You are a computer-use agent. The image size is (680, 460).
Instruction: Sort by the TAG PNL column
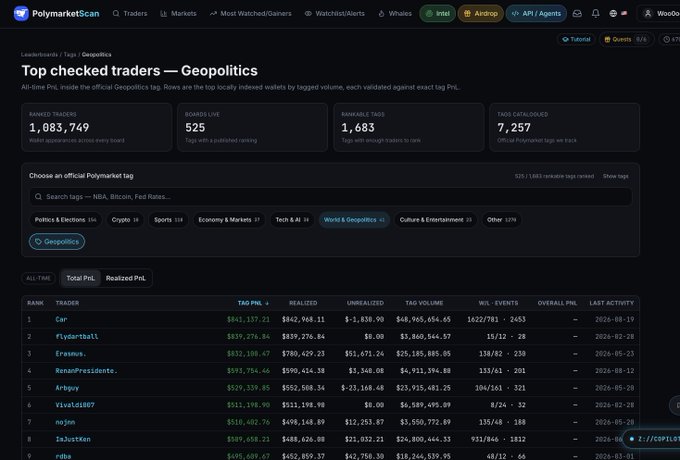pyautogui.click(x=253, y=303)
